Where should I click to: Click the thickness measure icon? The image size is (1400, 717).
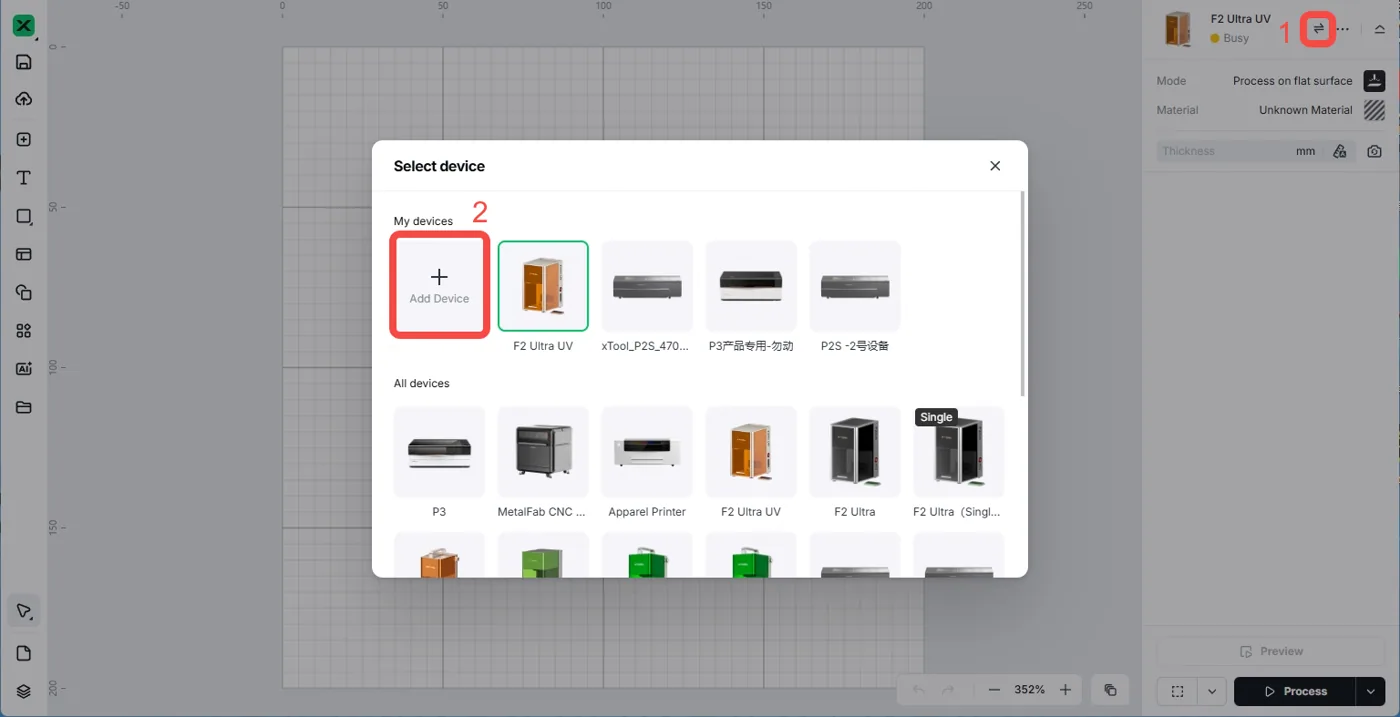[1340, 151]
